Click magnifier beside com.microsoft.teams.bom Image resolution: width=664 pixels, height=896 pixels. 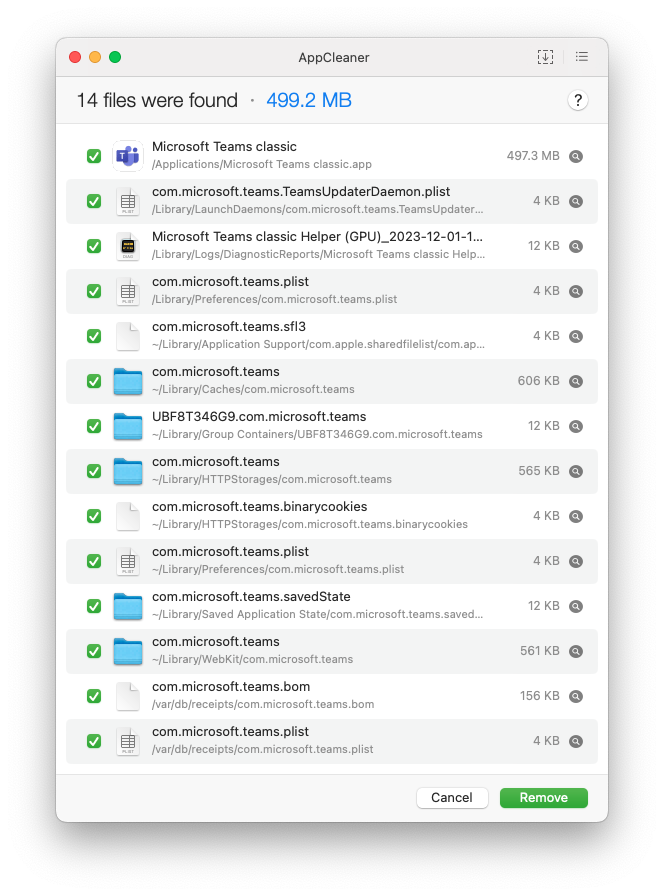click(x=576, y=696)
